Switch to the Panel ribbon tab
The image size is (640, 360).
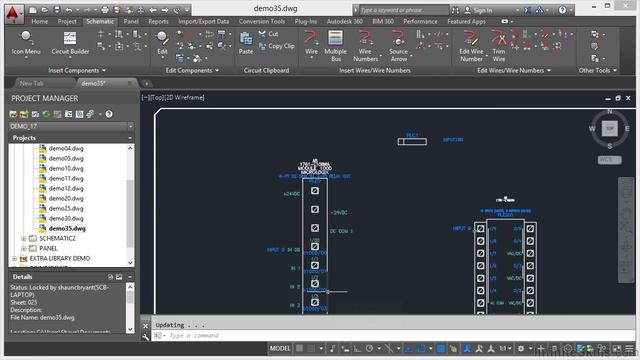(131, 21)
